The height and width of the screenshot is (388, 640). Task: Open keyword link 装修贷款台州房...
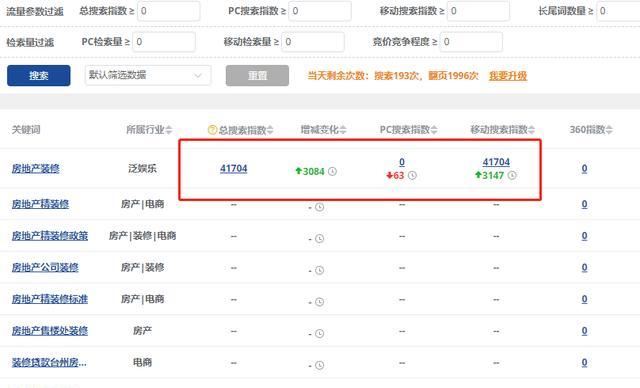[49, 362]
